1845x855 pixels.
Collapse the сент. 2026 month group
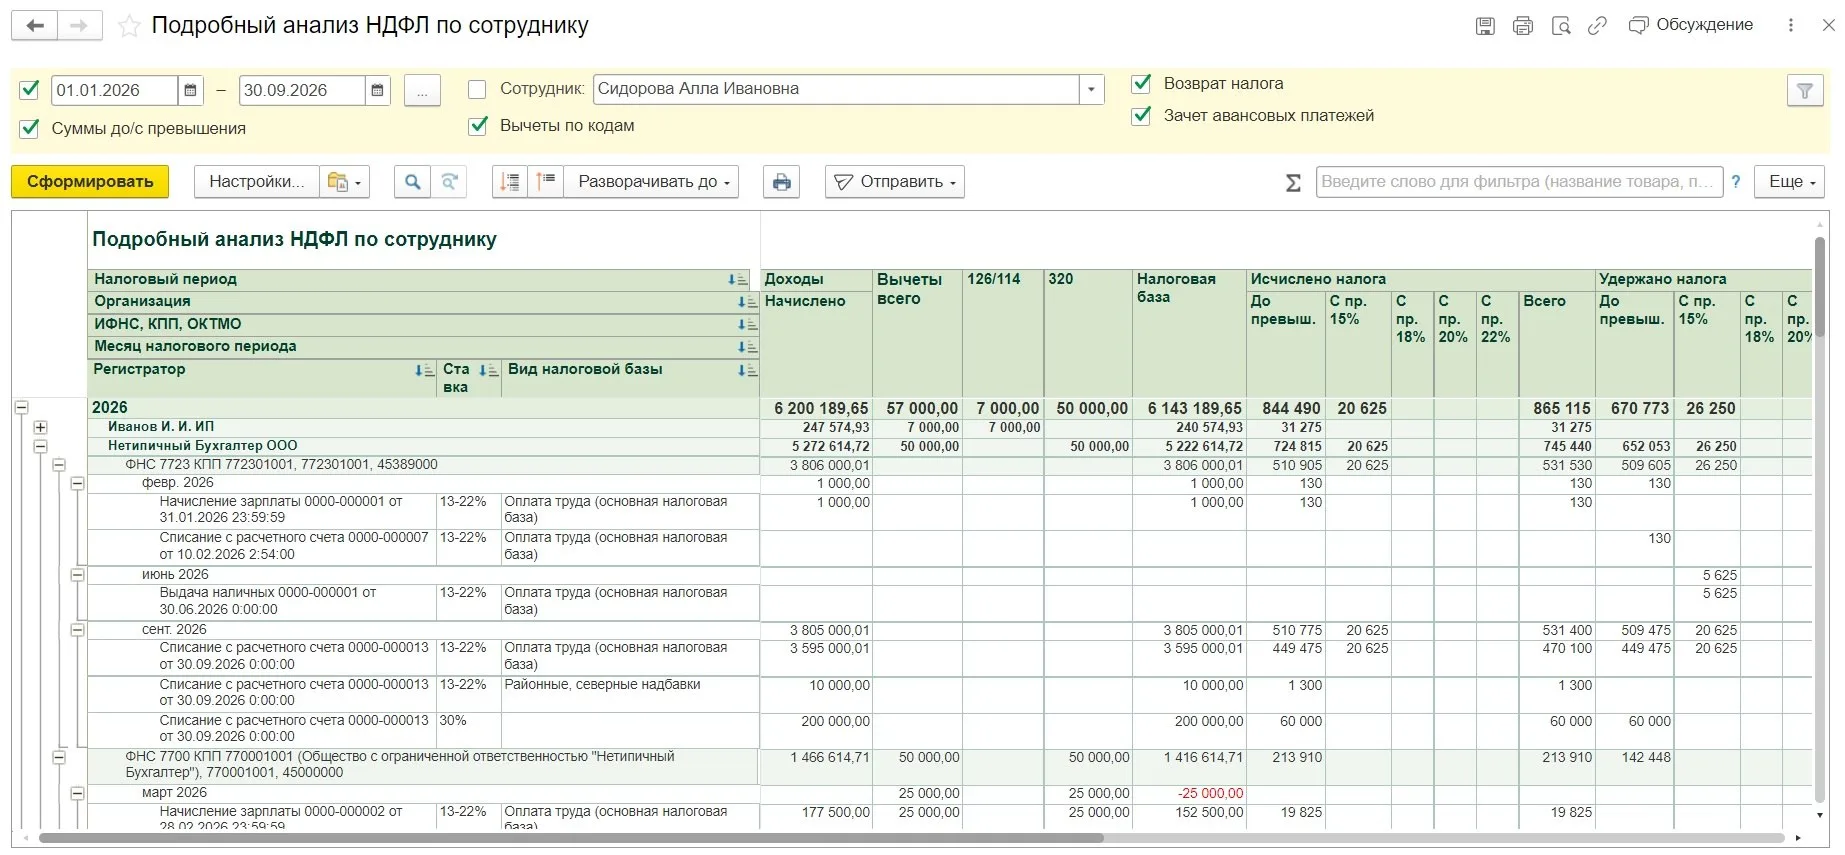click(x=77, y=630)
